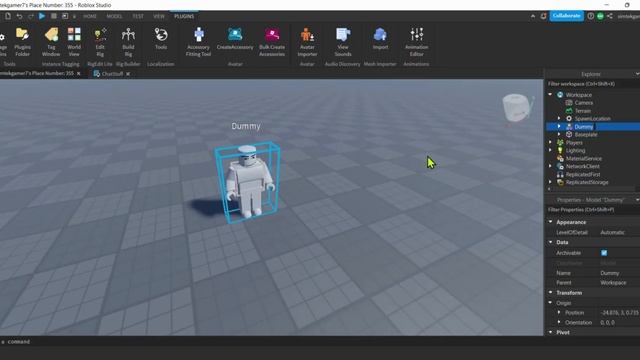Click the CreateAccessory plugin
Screen dimensions: 640x360
[x=235, y=39]
